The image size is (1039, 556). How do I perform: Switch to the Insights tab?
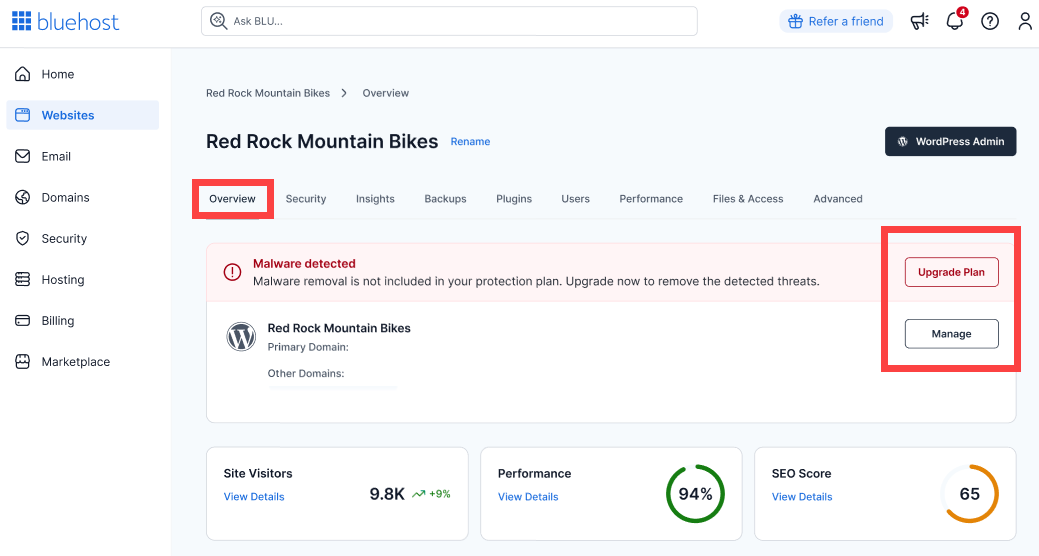coord(375,199)
